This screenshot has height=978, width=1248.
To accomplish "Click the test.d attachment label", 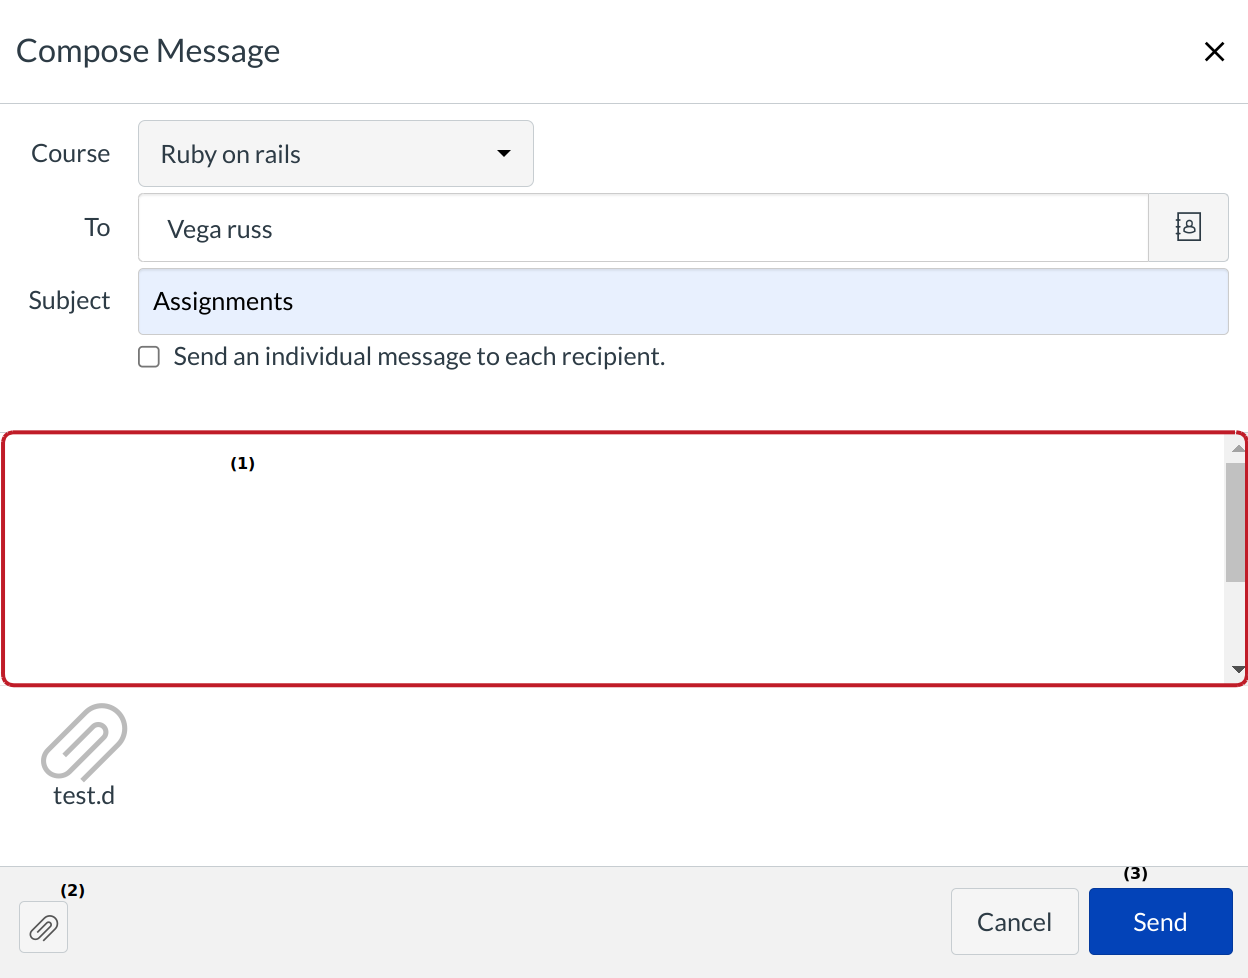I will click(84, 797).
